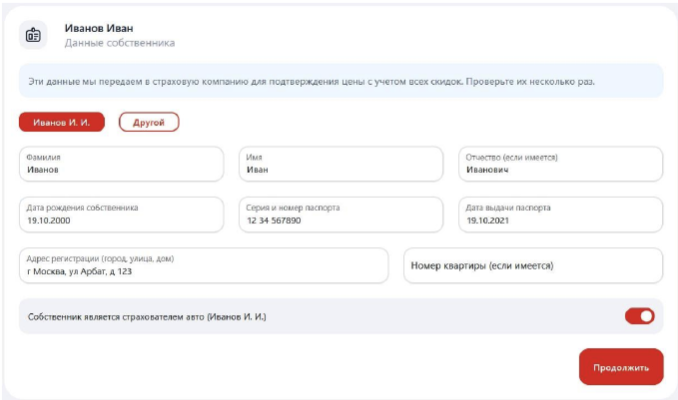Click the passport number value 12 34 567890
The height and width of the screenshot is (400, 678).
pyautogui.click(x=274, y=221)
